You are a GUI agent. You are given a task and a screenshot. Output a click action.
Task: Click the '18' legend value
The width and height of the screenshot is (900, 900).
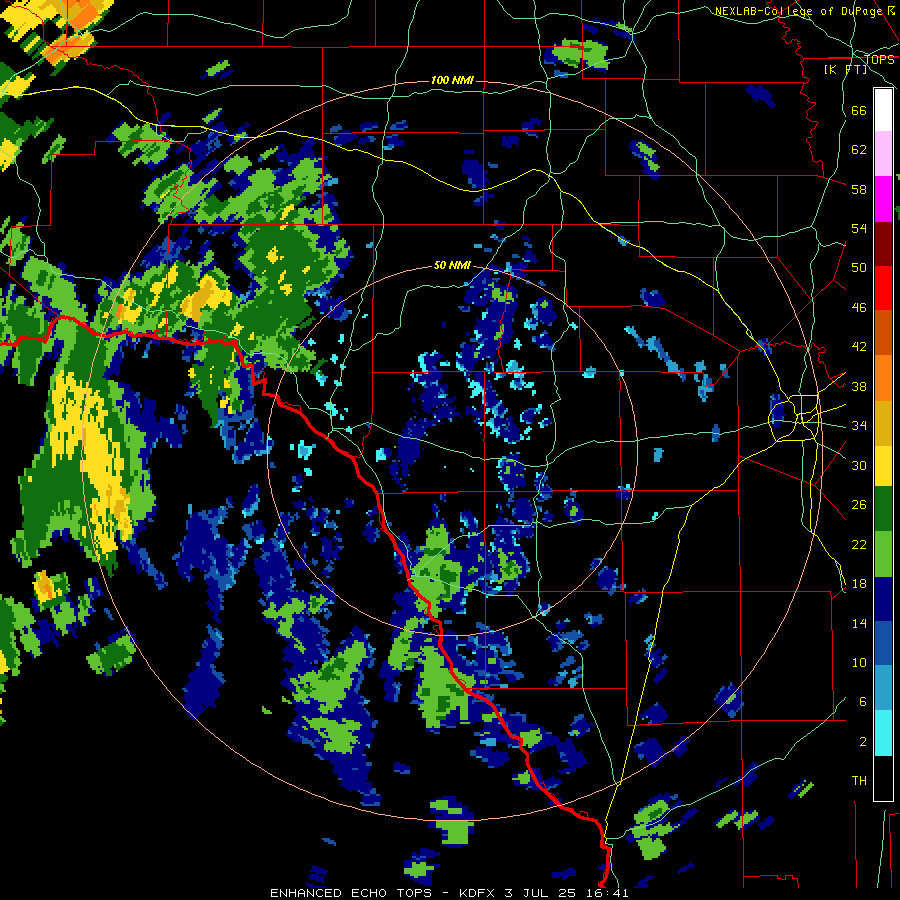pos(859,584)
